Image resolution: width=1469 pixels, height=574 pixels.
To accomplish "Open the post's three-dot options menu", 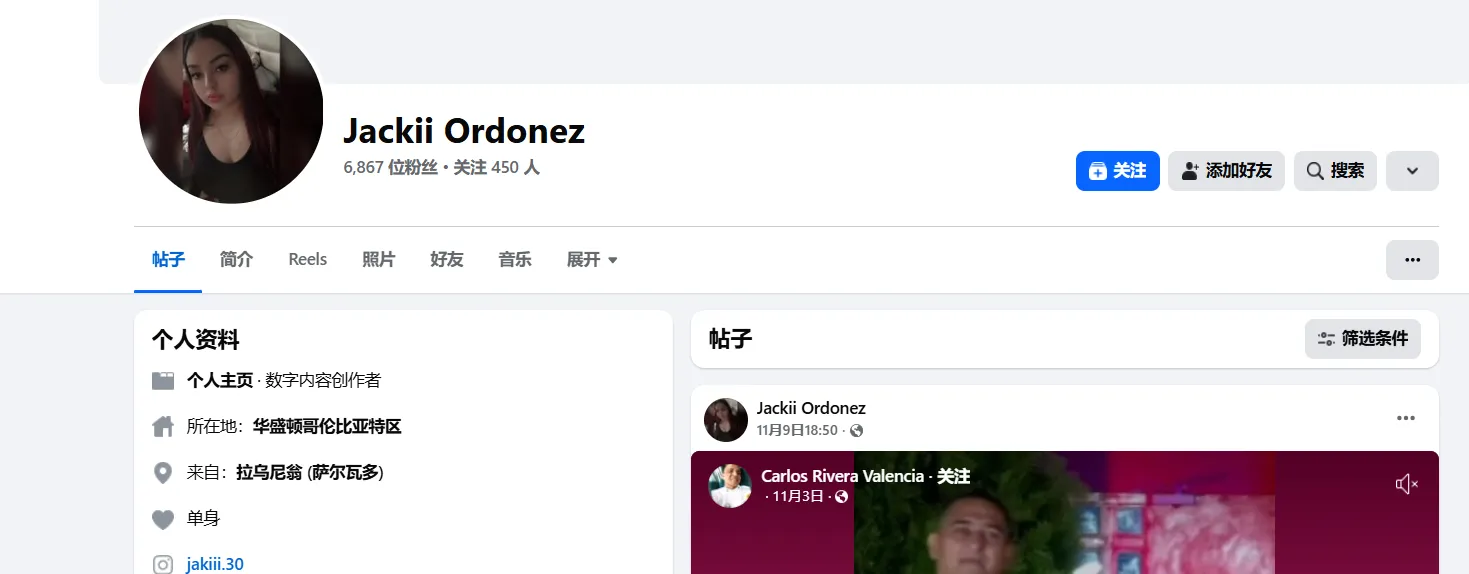I will 1406,418.
